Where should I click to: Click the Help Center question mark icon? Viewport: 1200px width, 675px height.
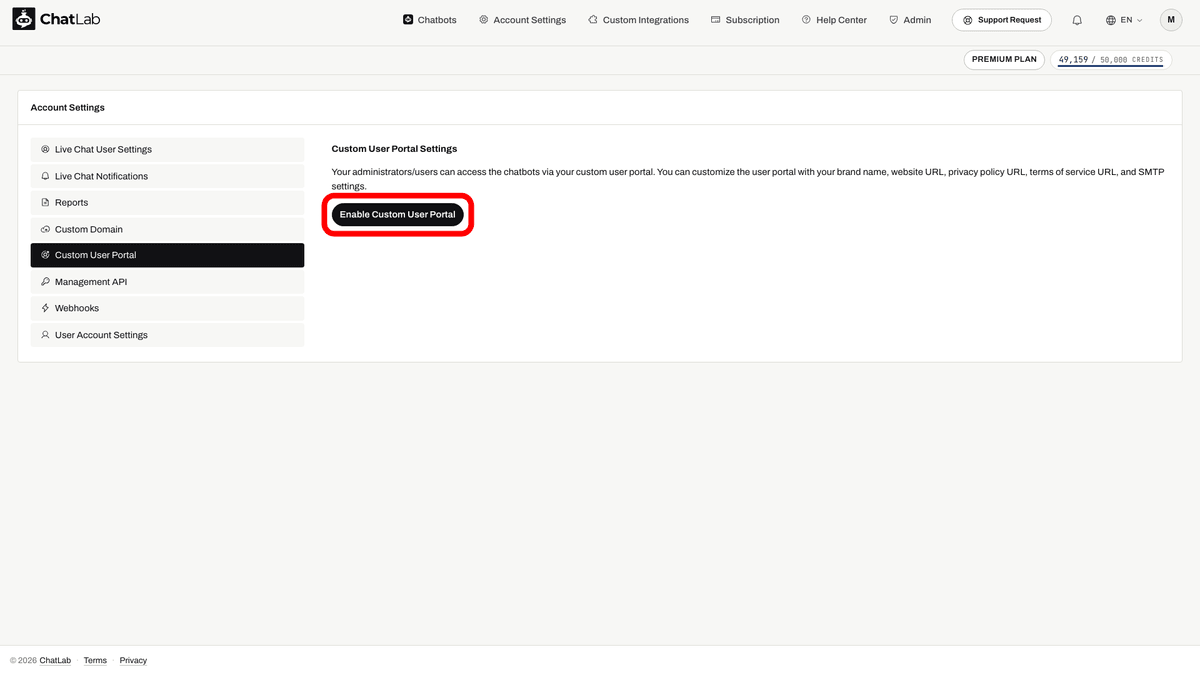(x=806, y=20)
